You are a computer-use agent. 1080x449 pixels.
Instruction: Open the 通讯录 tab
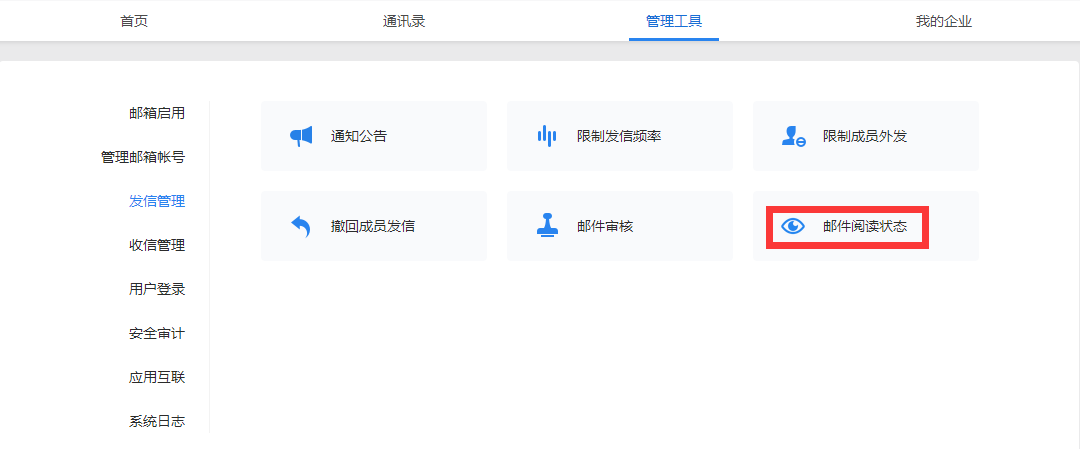pyautogui.click(x=404, y=21)
